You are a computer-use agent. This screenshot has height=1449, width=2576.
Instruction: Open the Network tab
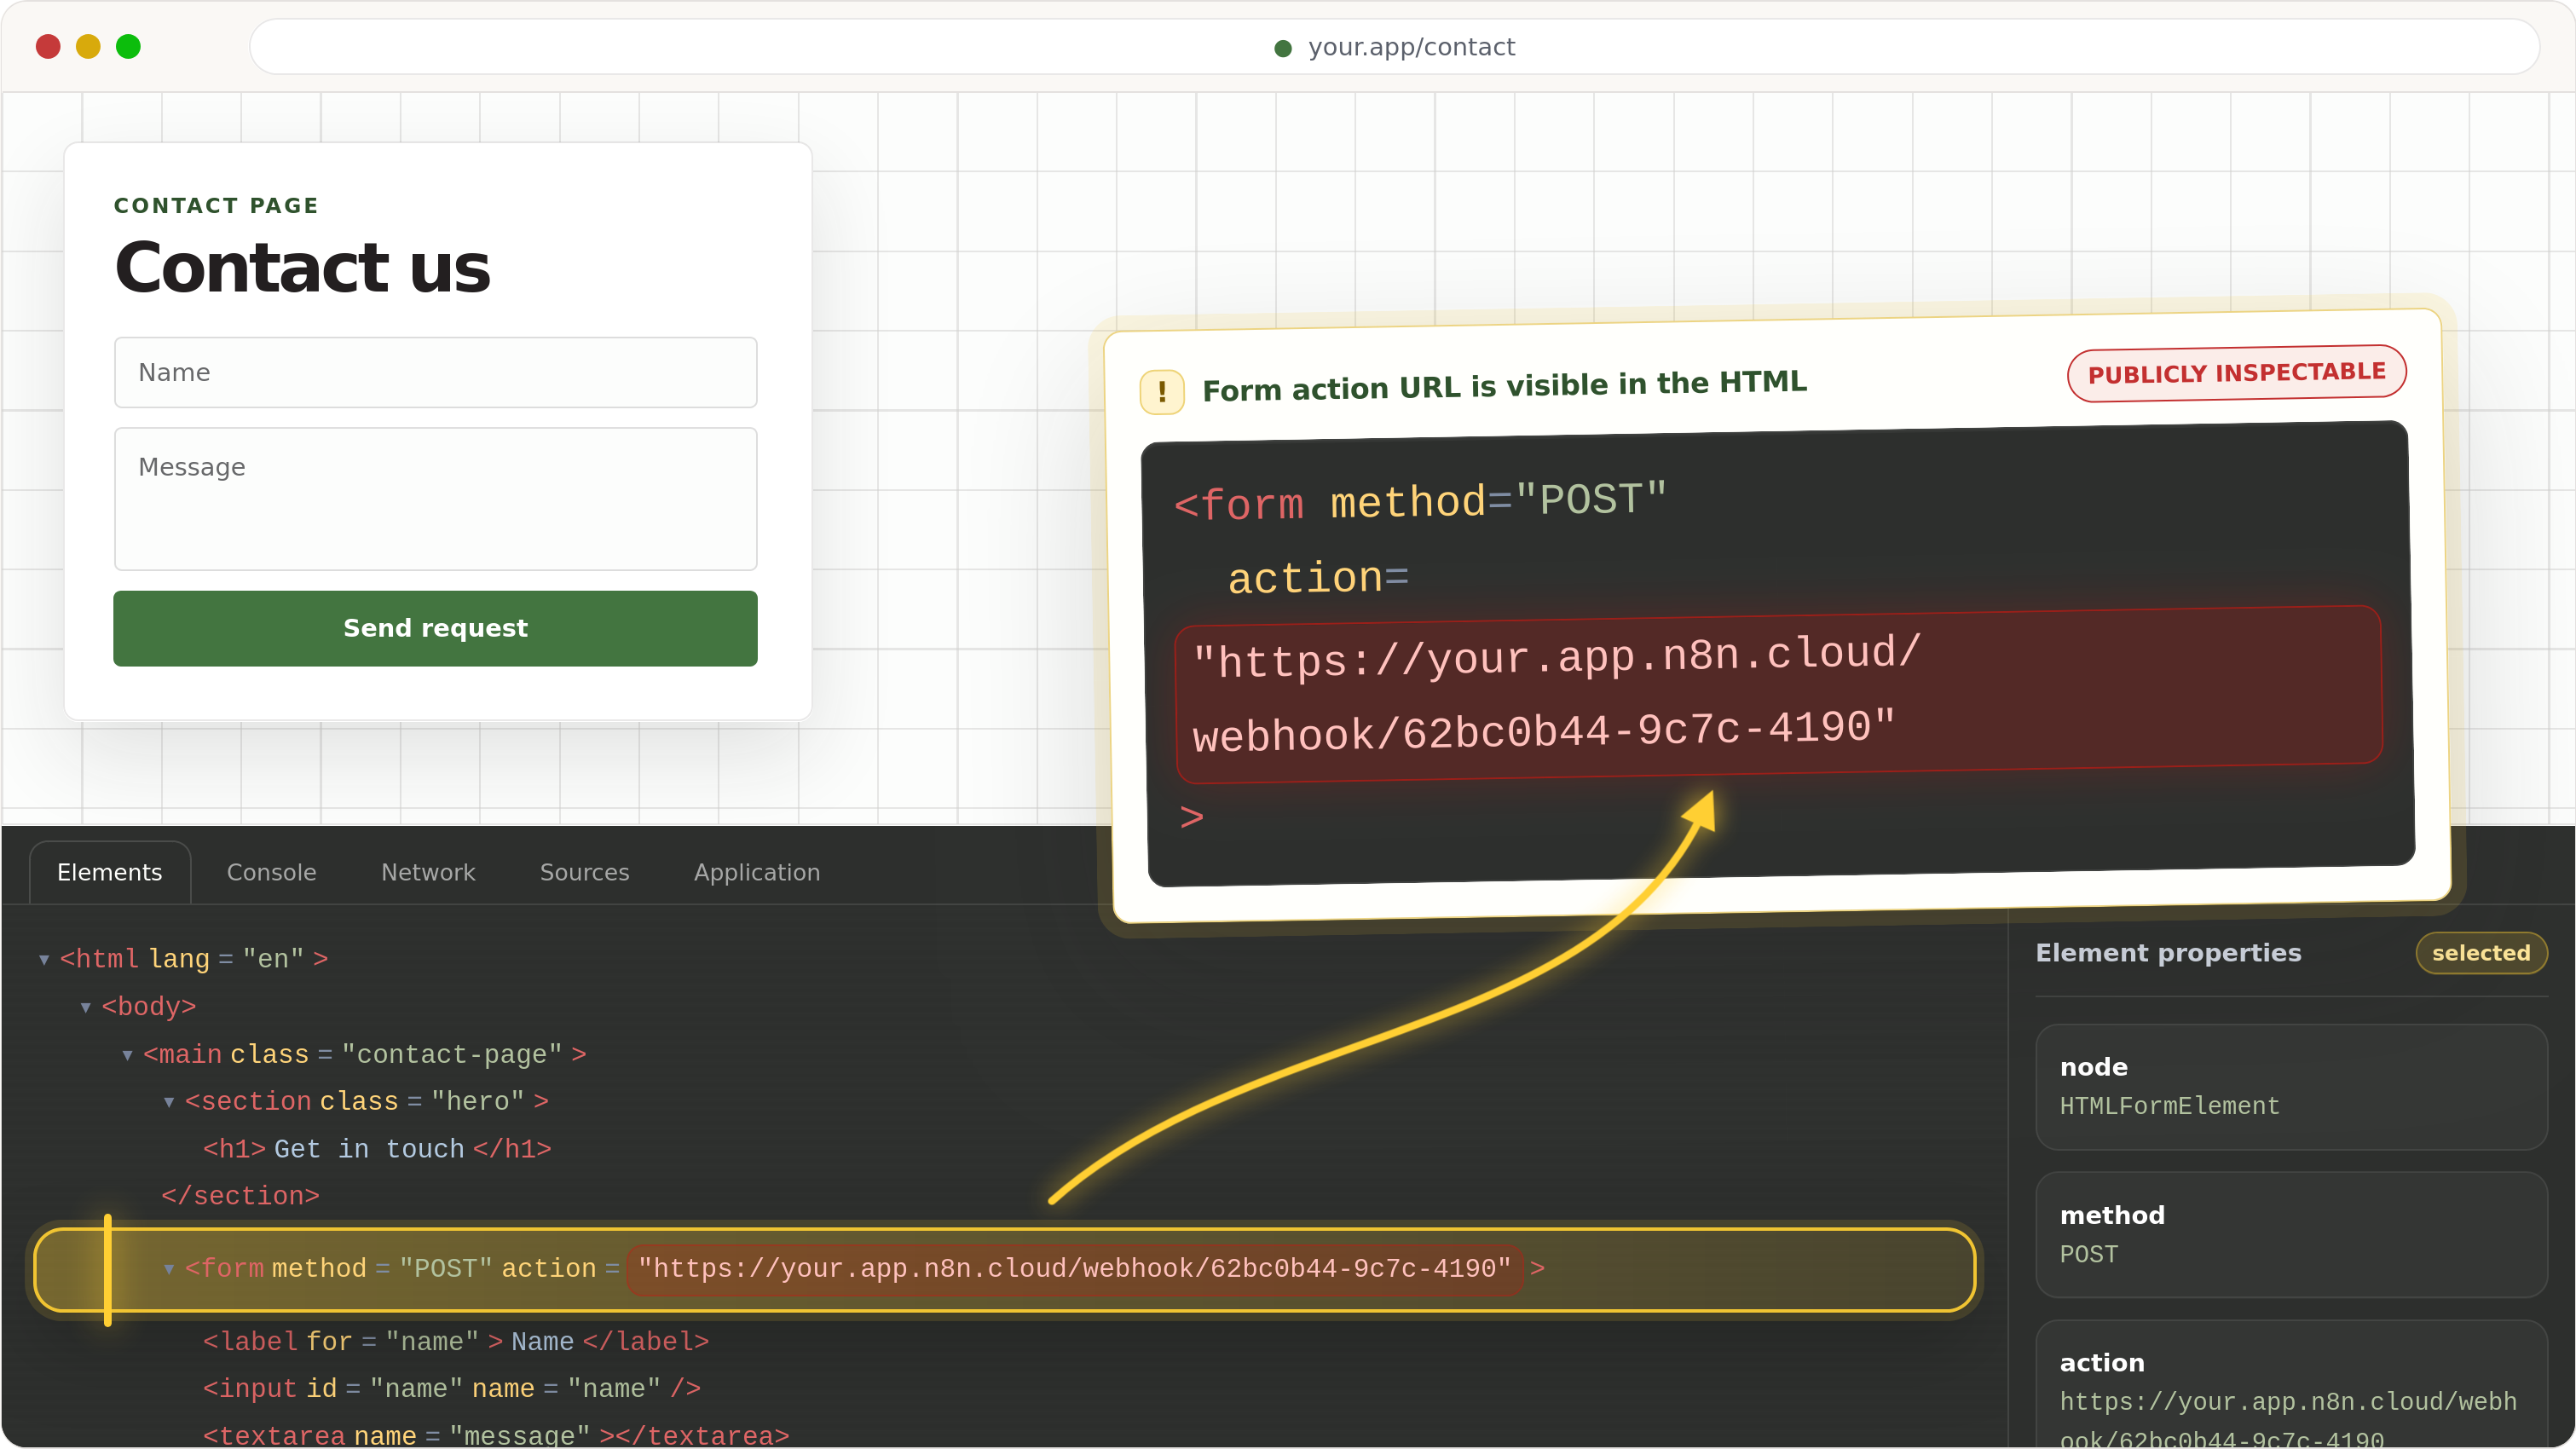[428, 872]
